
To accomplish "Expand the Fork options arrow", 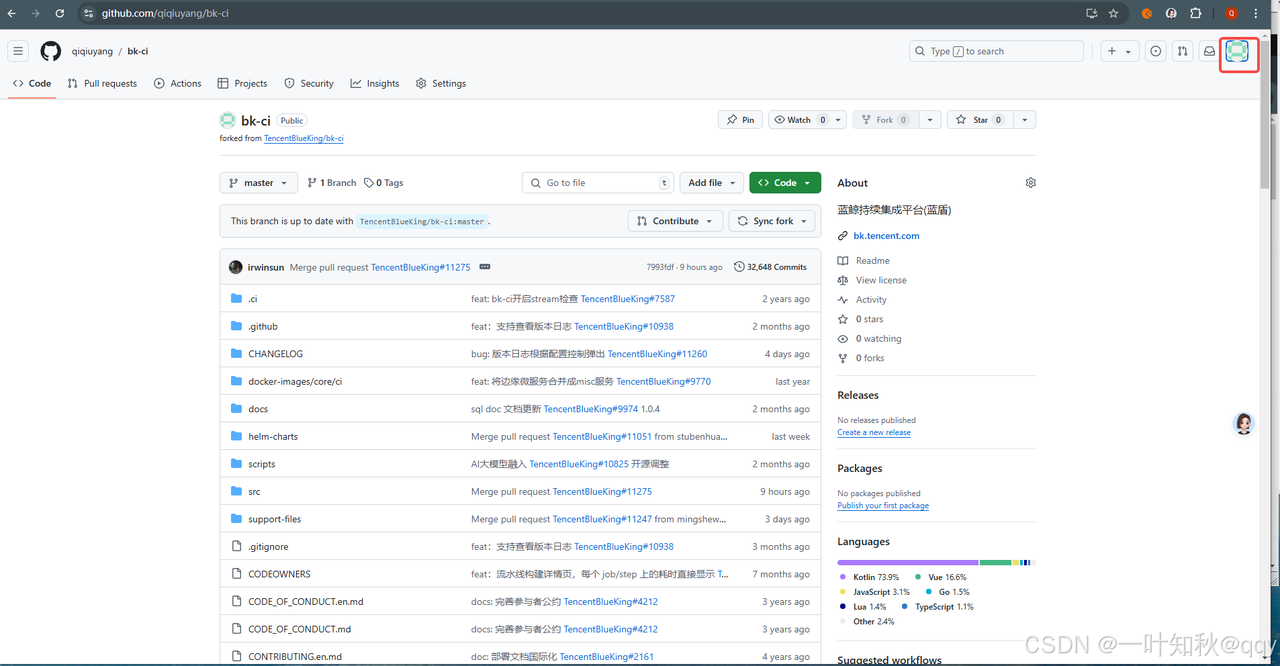I will (x=930, y=120).
